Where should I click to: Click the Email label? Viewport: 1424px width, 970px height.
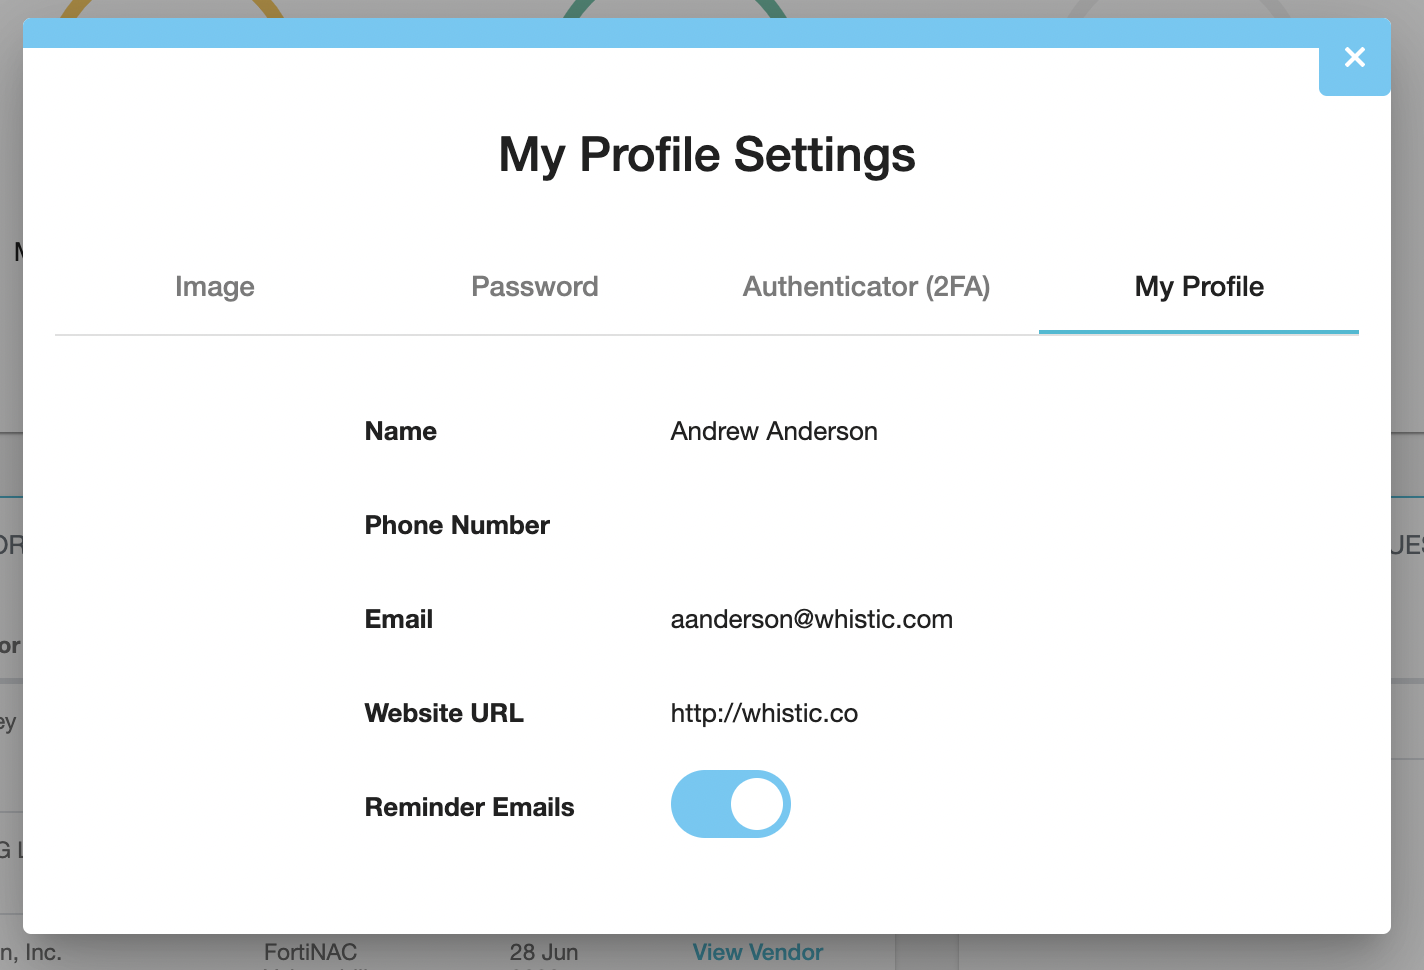(x=398, y=619)
